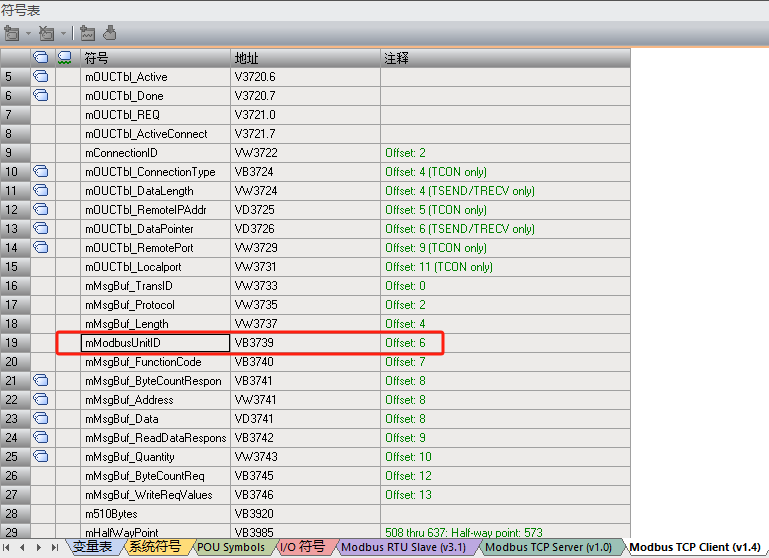769x558 pixels.
Task: Click the overlap icon in row 5
Action: [x=41, y=76]
